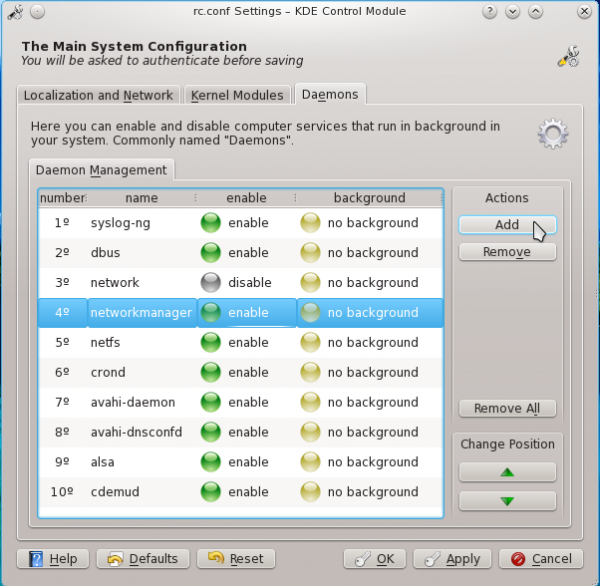The height and width of the screenshot is (586, 600).
Task: Toggle the avahi-daemon enable indicator
Action: pos(210,402)
